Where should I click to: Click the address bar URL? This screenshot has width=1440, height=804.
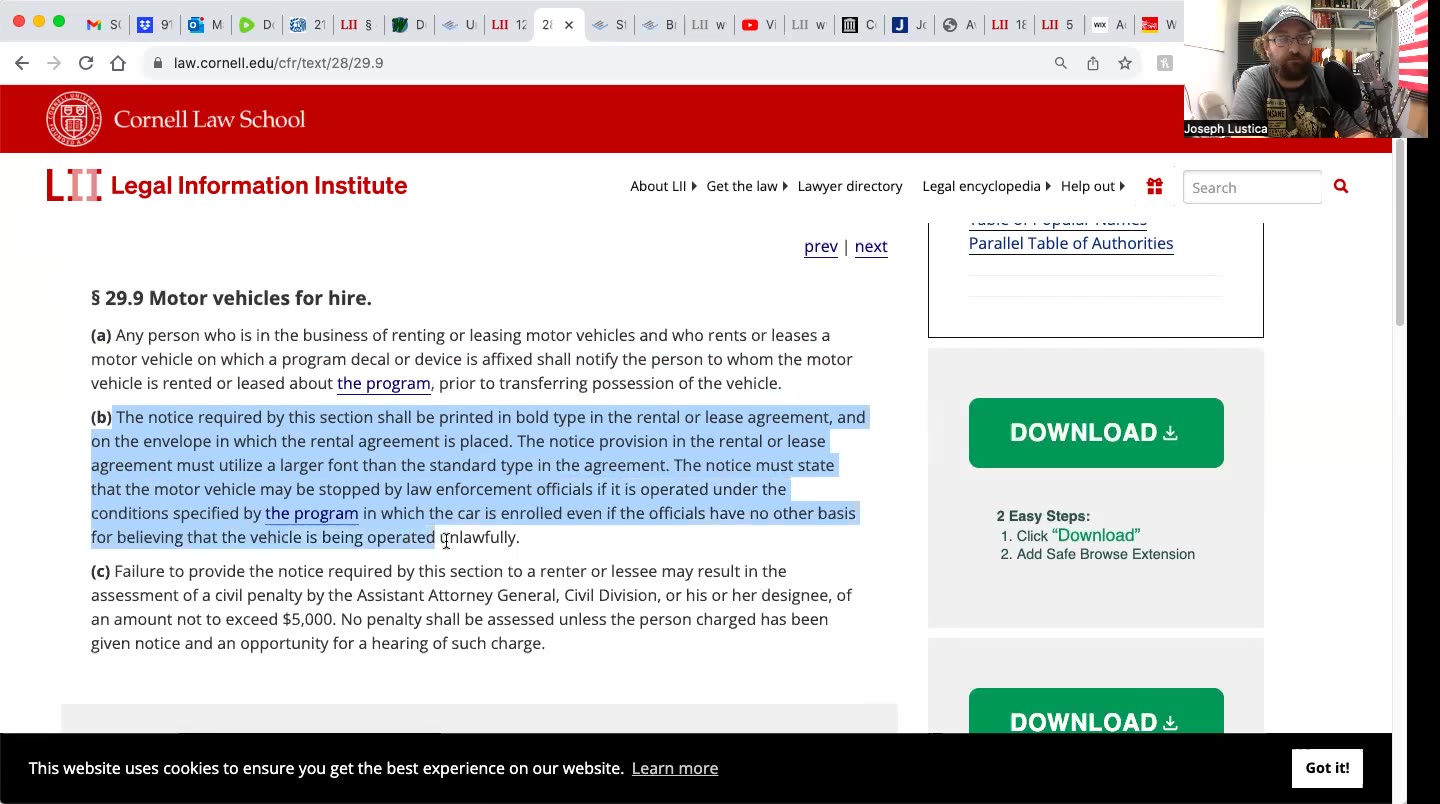278,63
